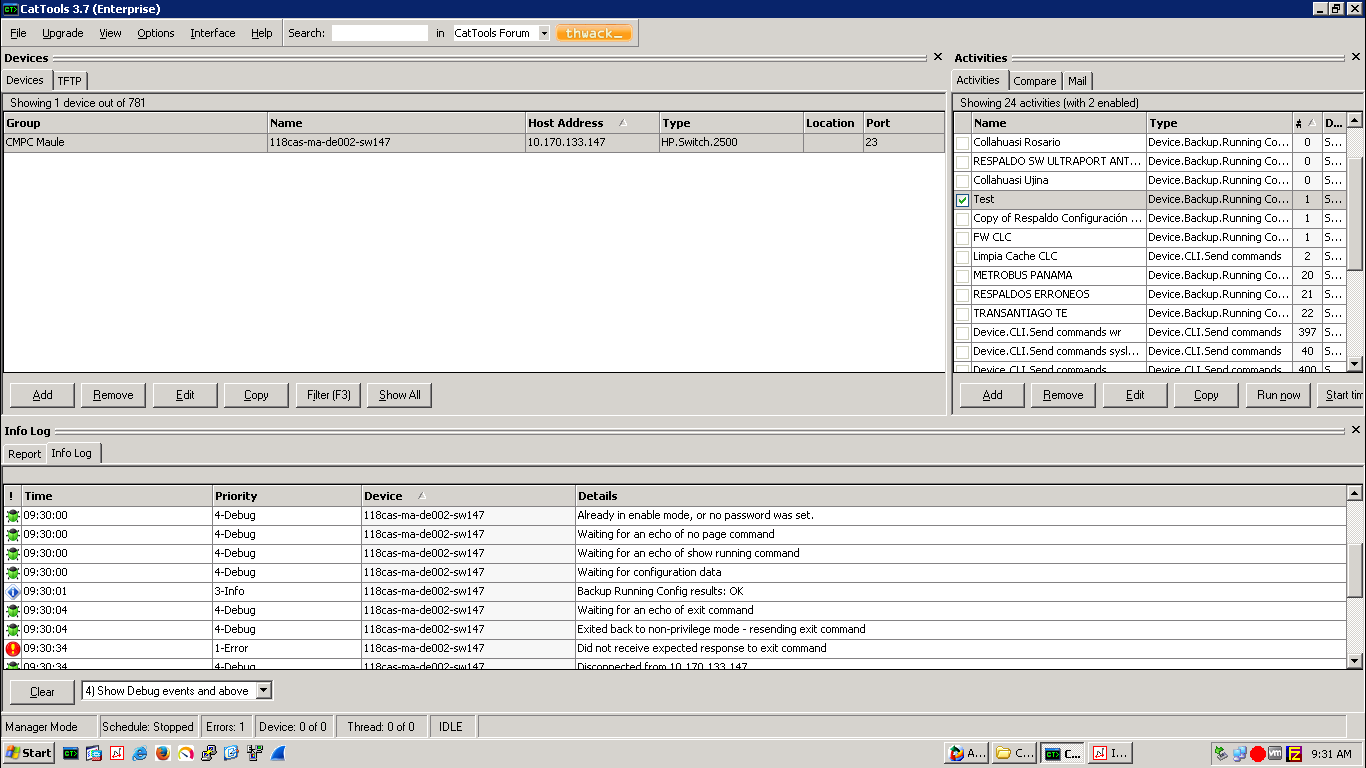1366x768 pixels.
Task: Click the FileZilla tray icon
Action: (1294, 754)
